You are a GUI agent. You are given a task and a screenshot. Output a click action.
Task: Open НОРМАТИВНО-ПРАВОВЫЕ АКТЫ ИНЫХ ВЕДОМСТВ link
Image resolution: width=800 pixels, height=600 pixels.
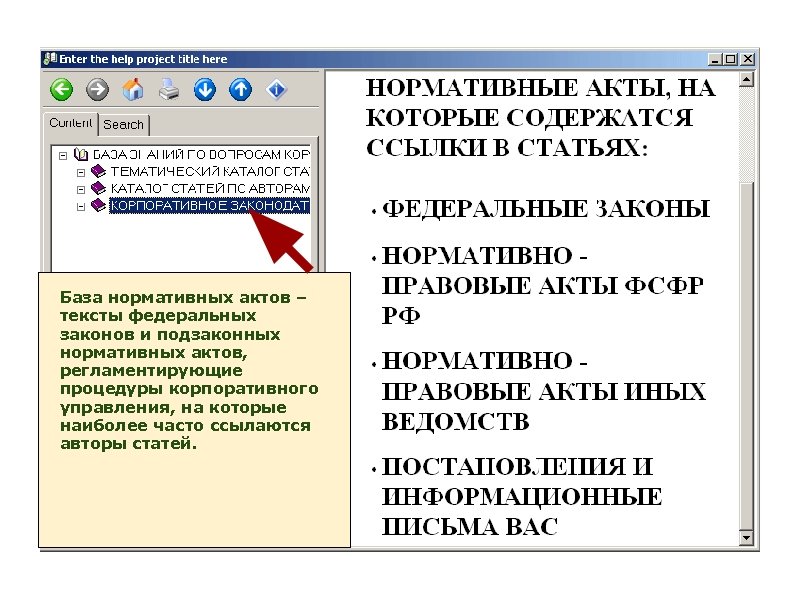click(x=544, y=391)
